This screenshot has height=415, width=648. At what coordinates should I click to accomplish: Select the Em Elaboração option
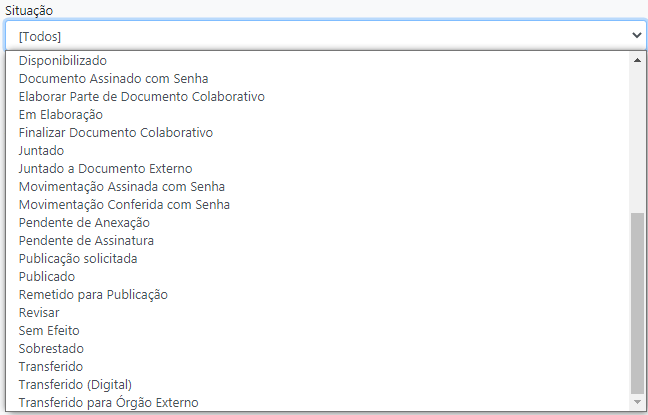point(61,115)
